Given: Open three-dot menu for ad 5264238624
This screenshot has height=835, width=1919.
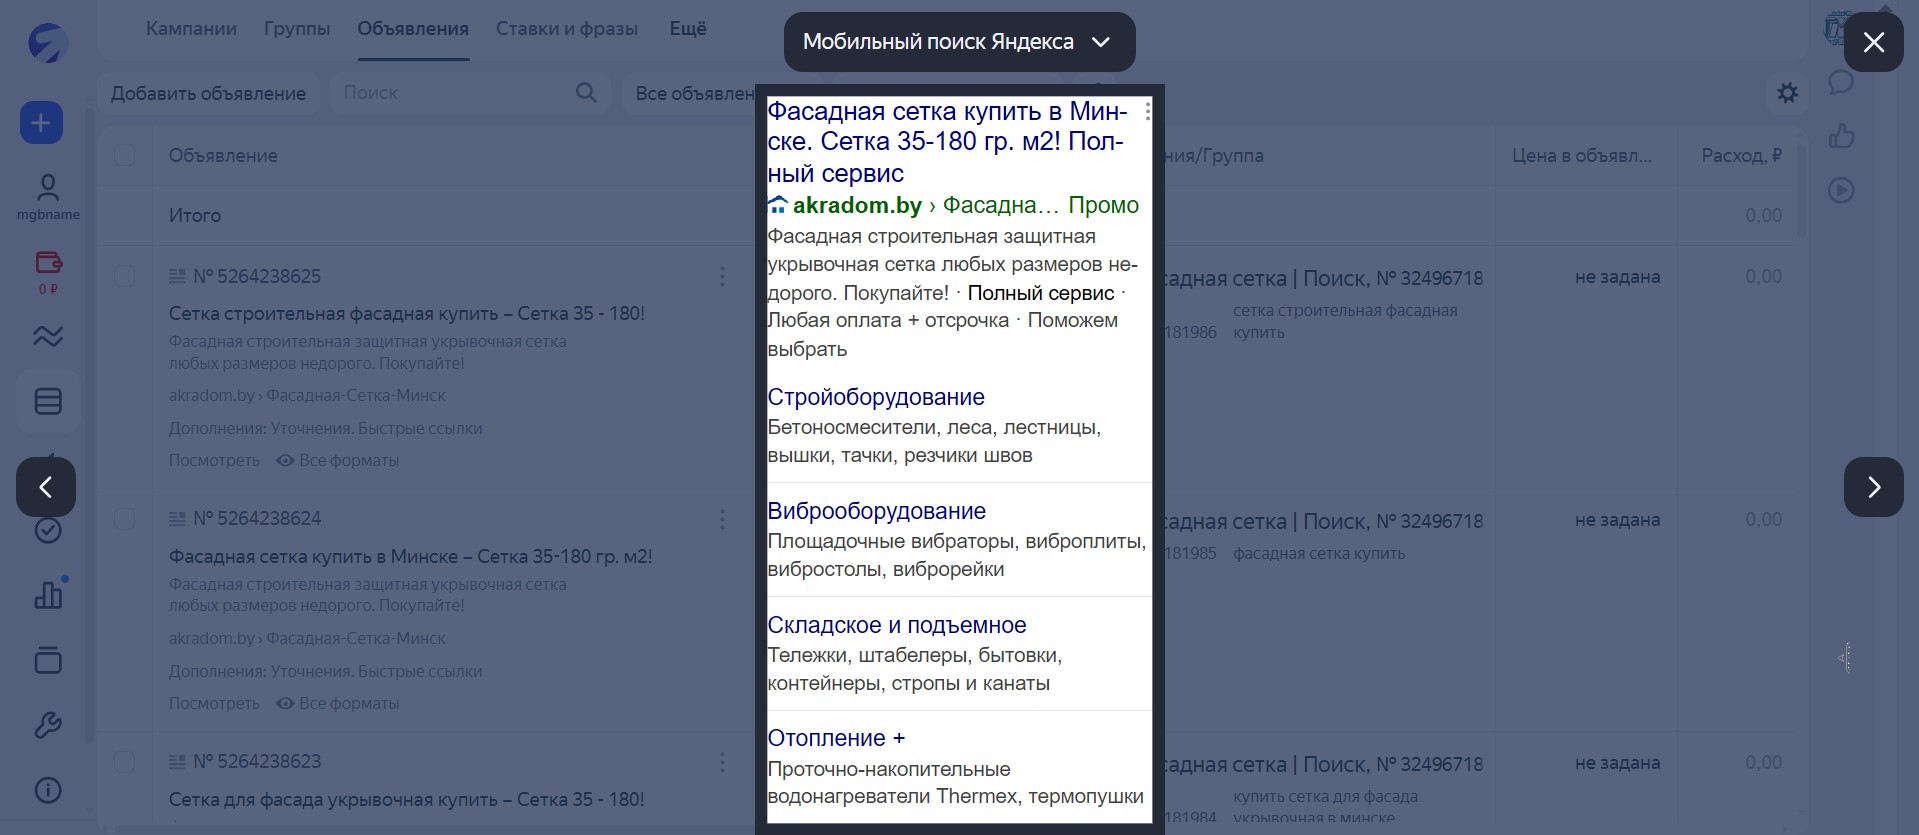Looking at the screenshot, I should [x=722, y=519].
